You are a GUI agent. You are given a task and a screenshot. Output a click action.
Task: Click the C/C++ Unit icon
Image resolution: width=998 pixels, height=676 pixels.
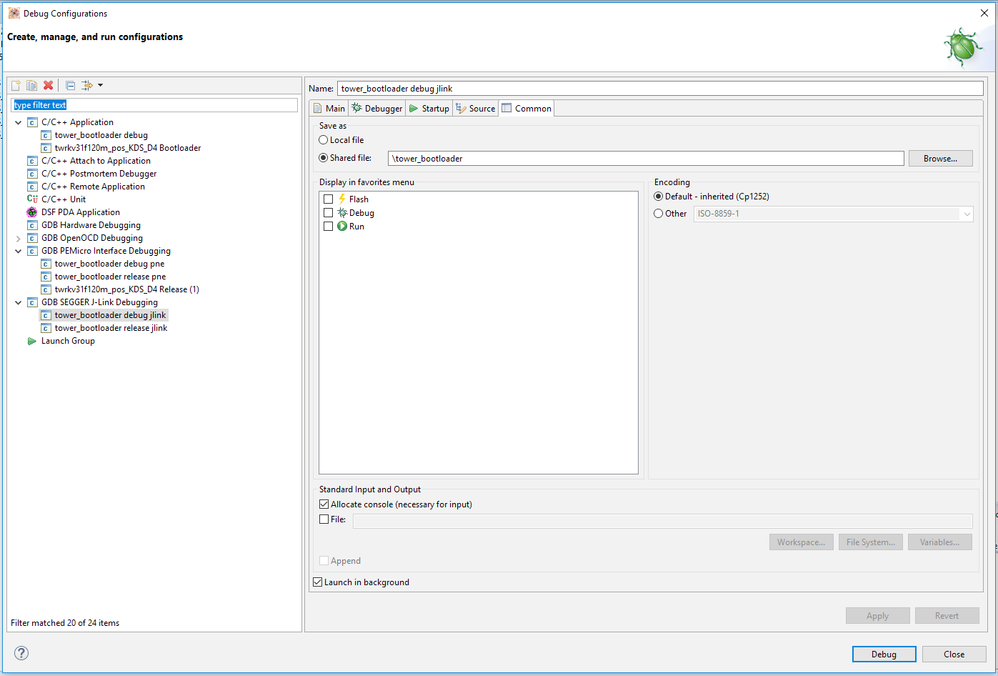pos(32,199)
